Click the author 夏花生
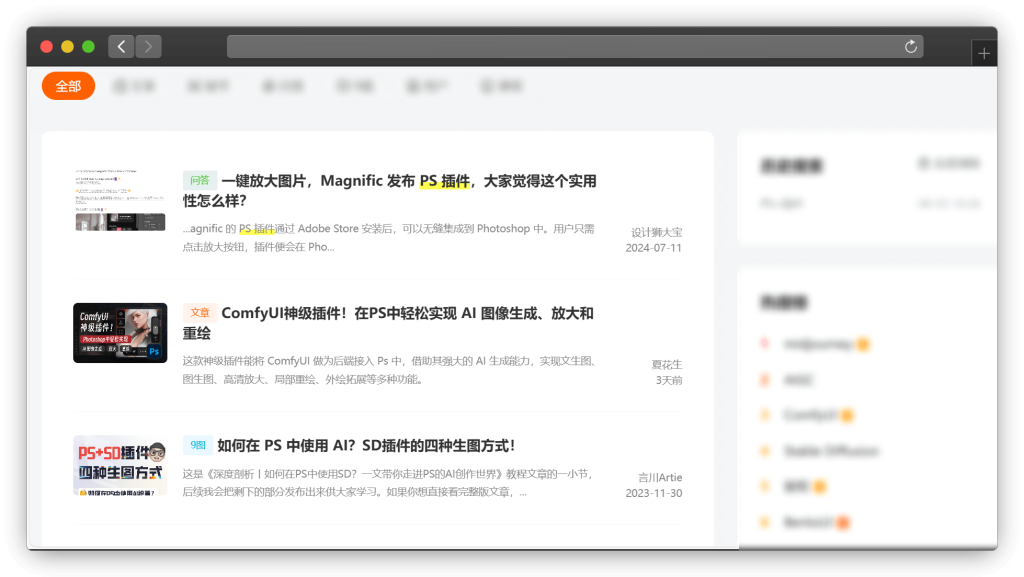 coord(665,364)
